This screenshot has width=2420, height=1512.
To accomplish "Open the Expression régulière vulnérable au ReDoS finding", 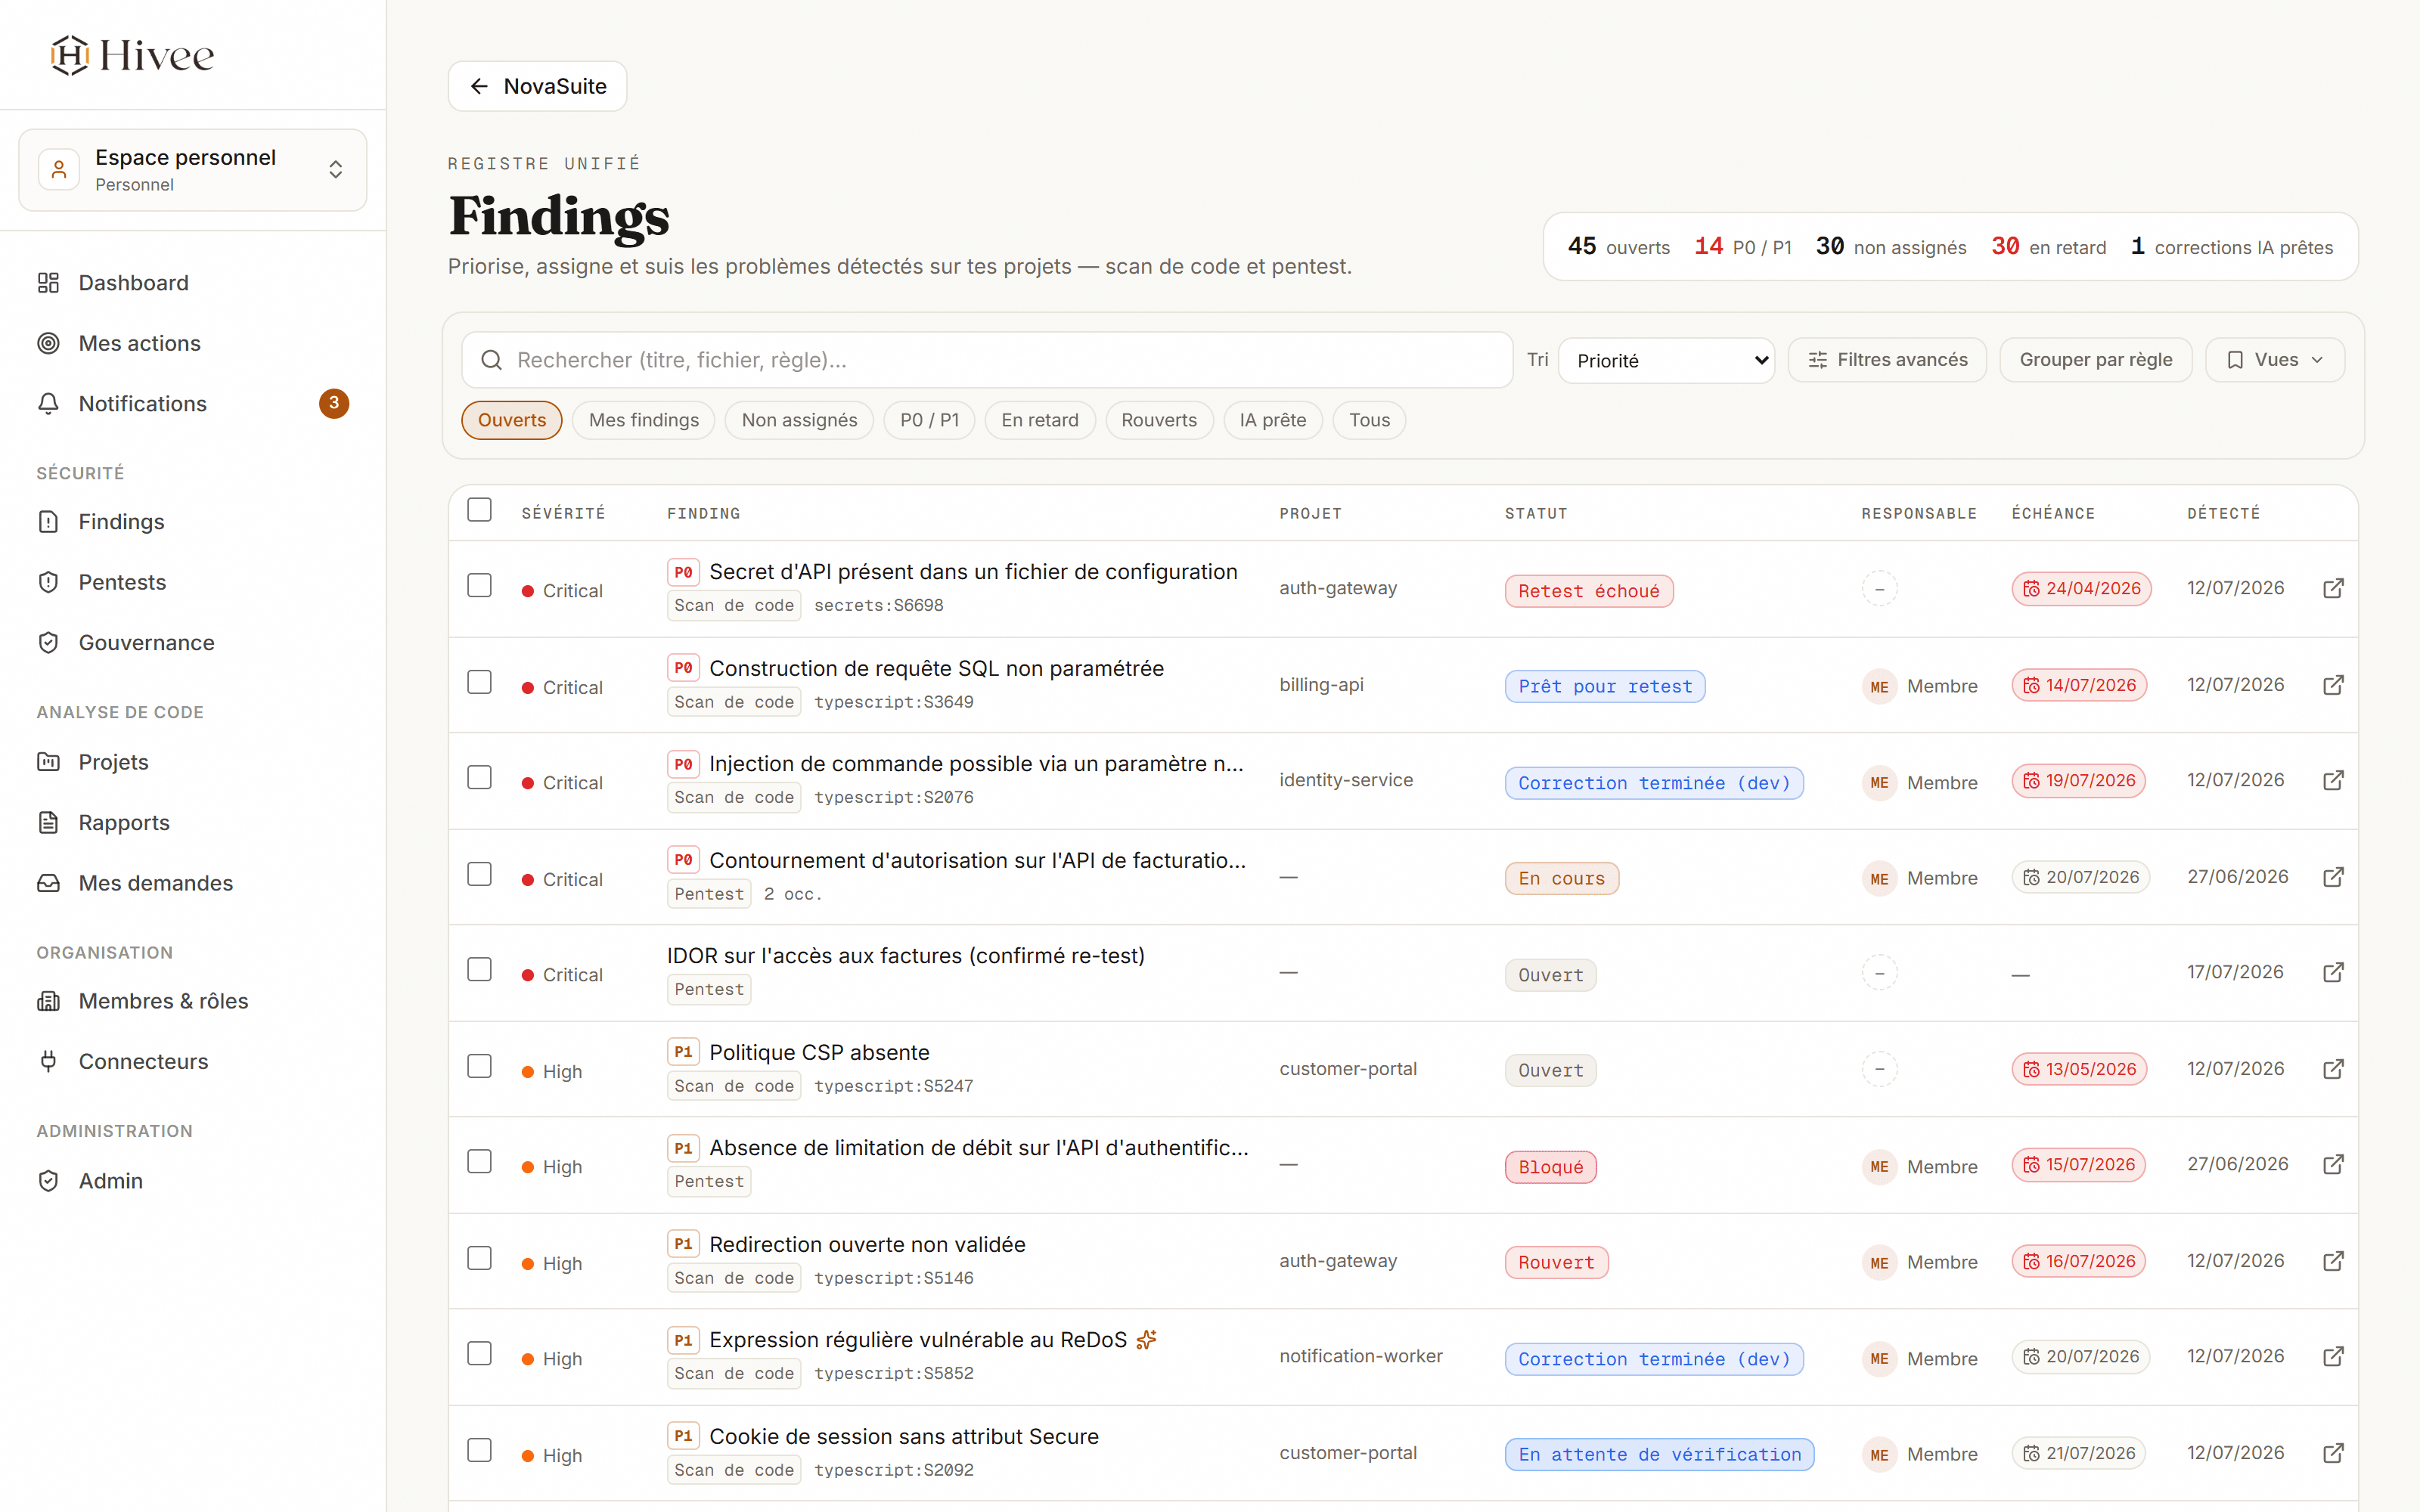I will coord(918,1340).
